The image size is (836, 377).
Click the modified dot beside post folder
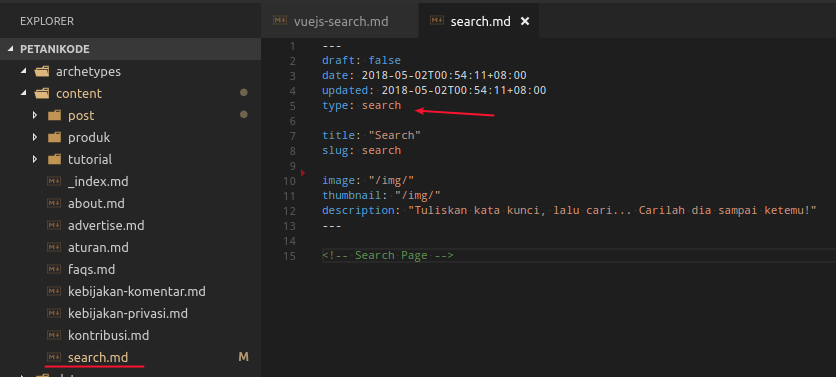click(244, 114)
